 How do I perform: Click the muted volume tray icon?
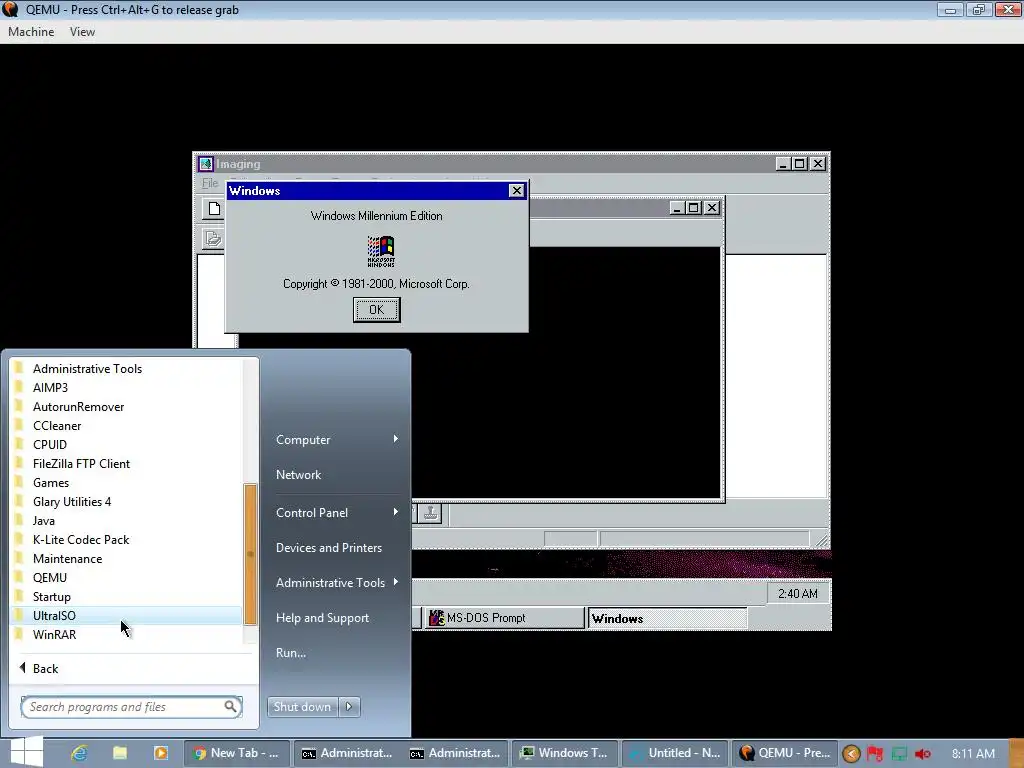click(x=923, y=754)
